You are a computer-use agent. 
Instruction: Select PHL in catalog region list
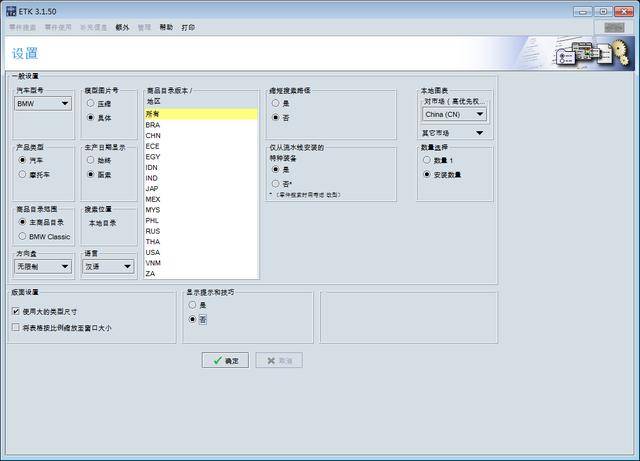tap(201, 220)
